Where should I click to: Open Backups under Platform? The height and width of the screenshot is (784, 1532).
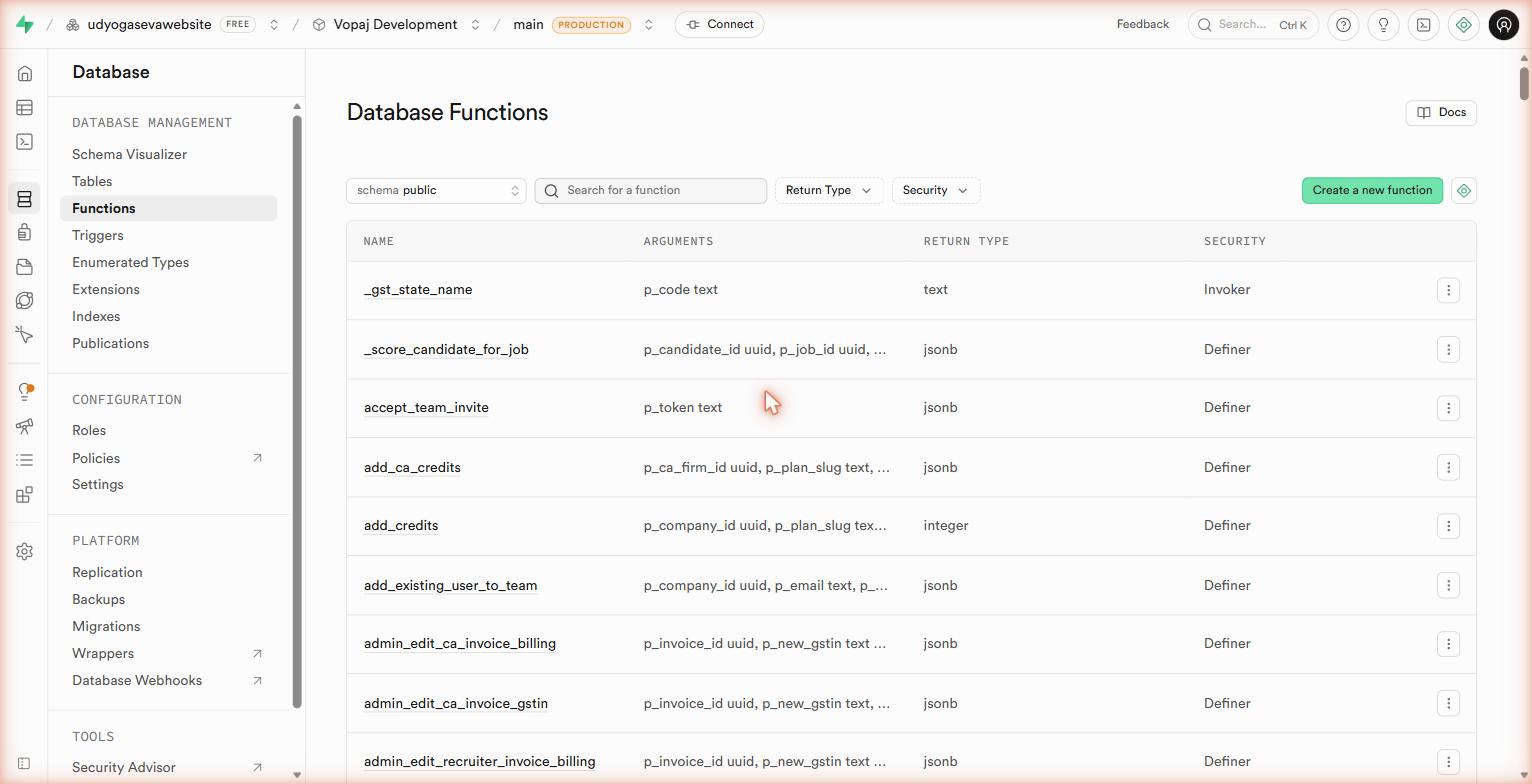(98, 600)
